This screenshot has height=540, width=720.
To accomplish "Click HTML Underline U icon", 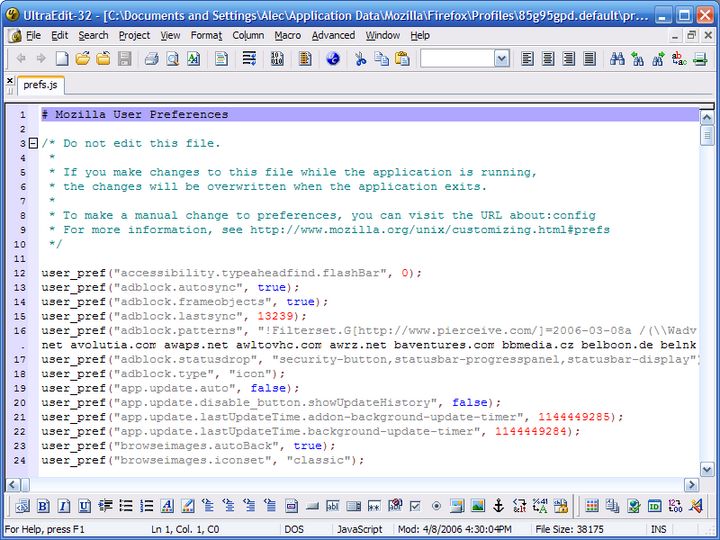I will tap(84, 506).
